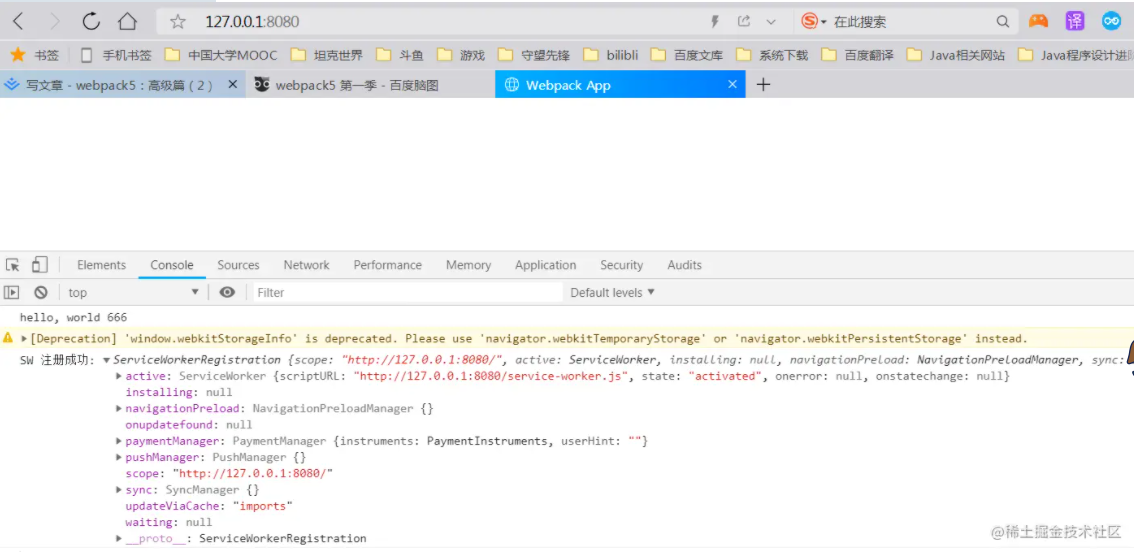The width and height of the screenshot is (1134, 552).
Task: Open the bilibli bookmark folder
Action: 610,55
